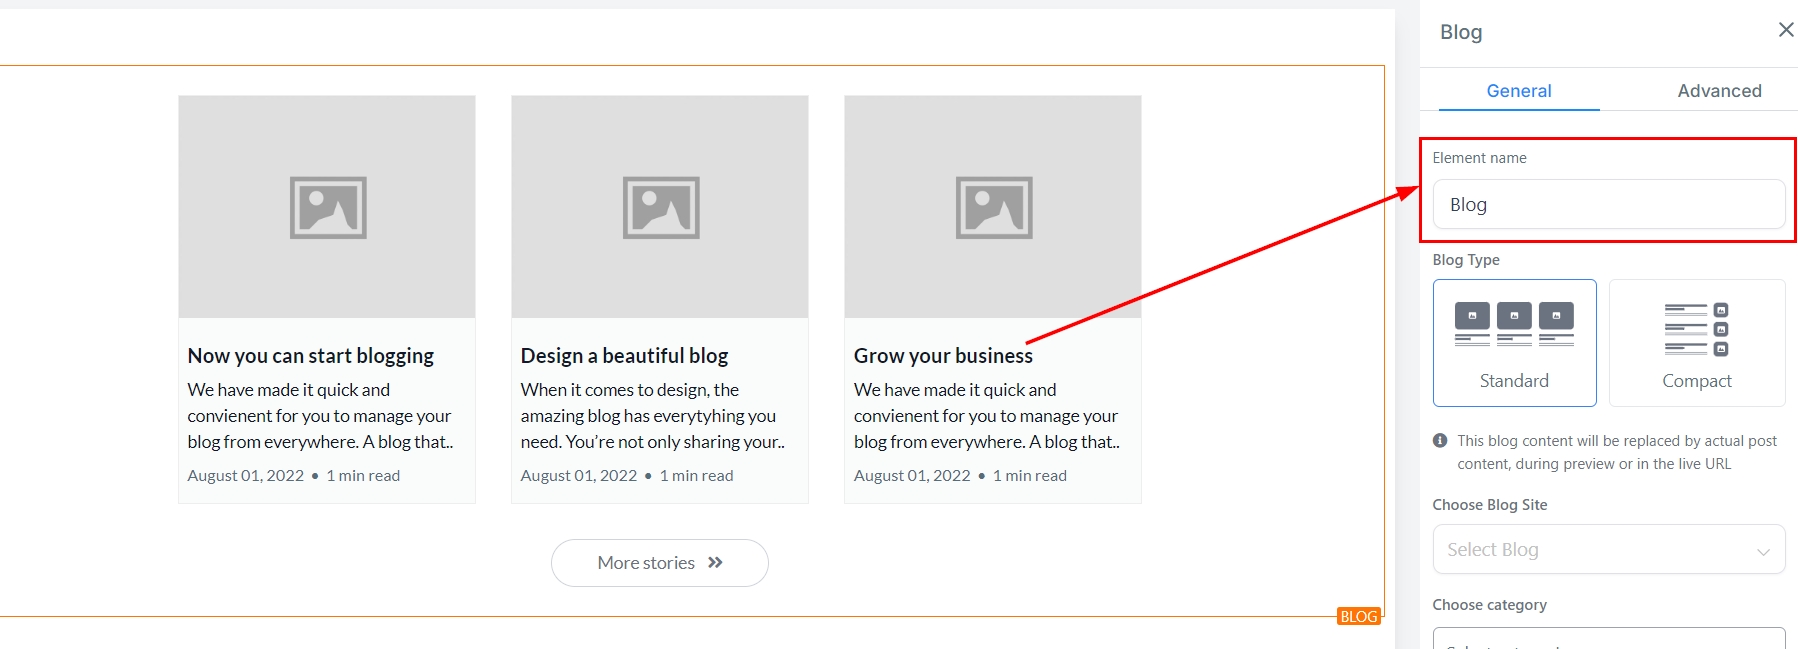Click the Design a beautiful blog image placeholder
Image resolution: width=1798 pixels, height=649 pixels.
click(660, 207)
